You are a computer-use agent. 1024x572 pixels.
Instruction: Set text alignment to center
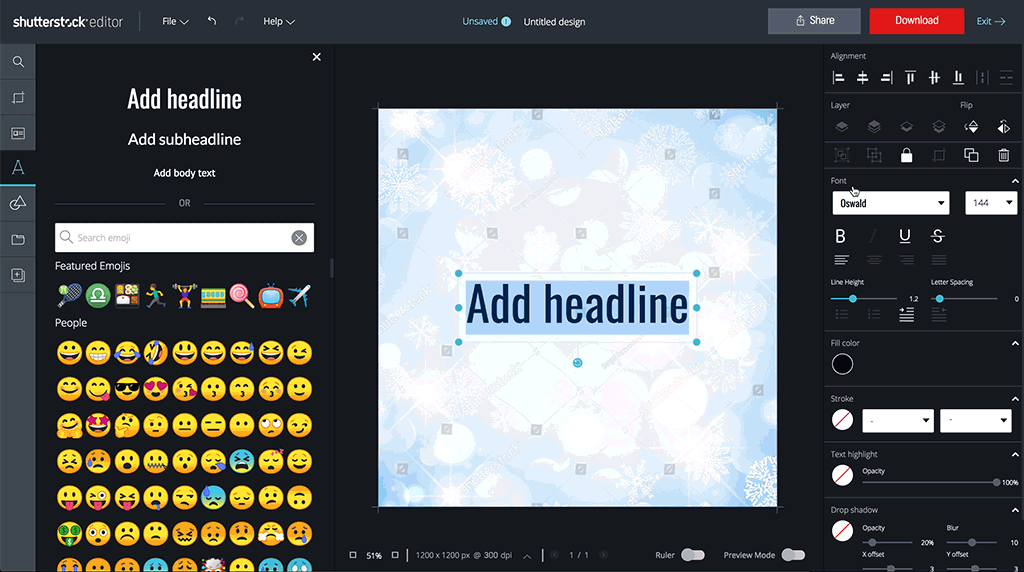874,260
